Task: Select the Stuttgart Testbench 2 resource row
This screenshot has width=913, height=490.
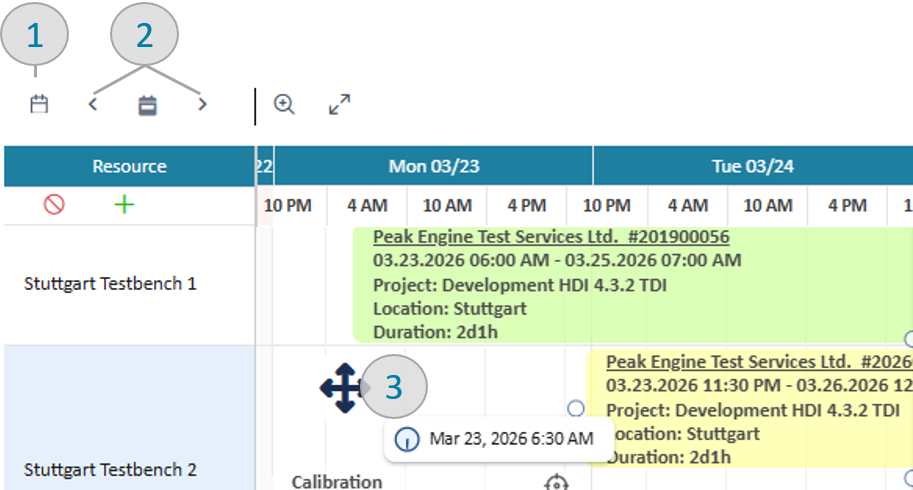Action: 129,417
